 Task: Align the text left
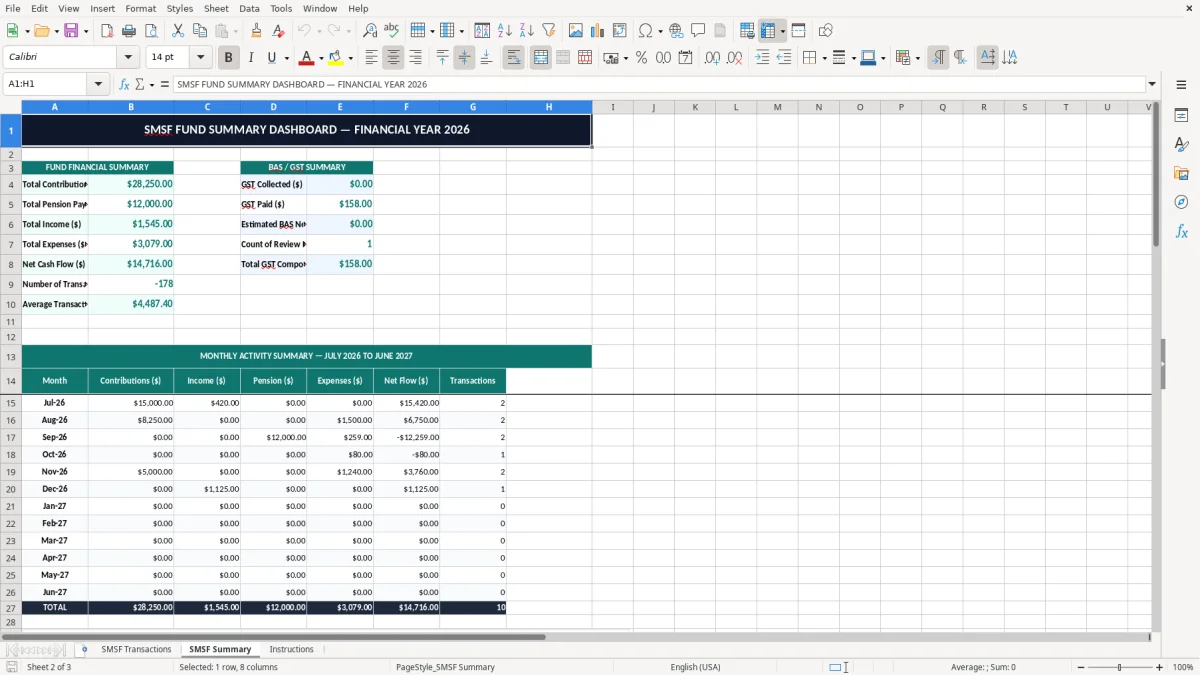371,58
